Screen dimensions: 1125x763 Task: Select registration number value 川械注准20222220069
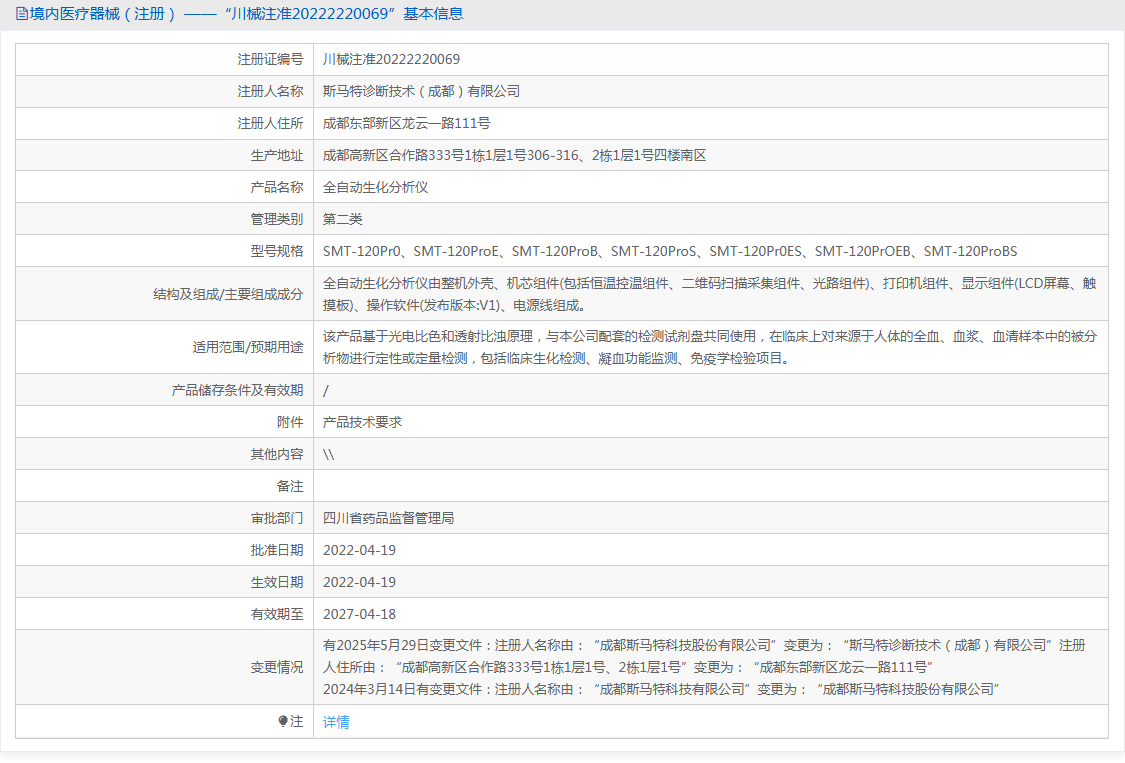point(391,60)
